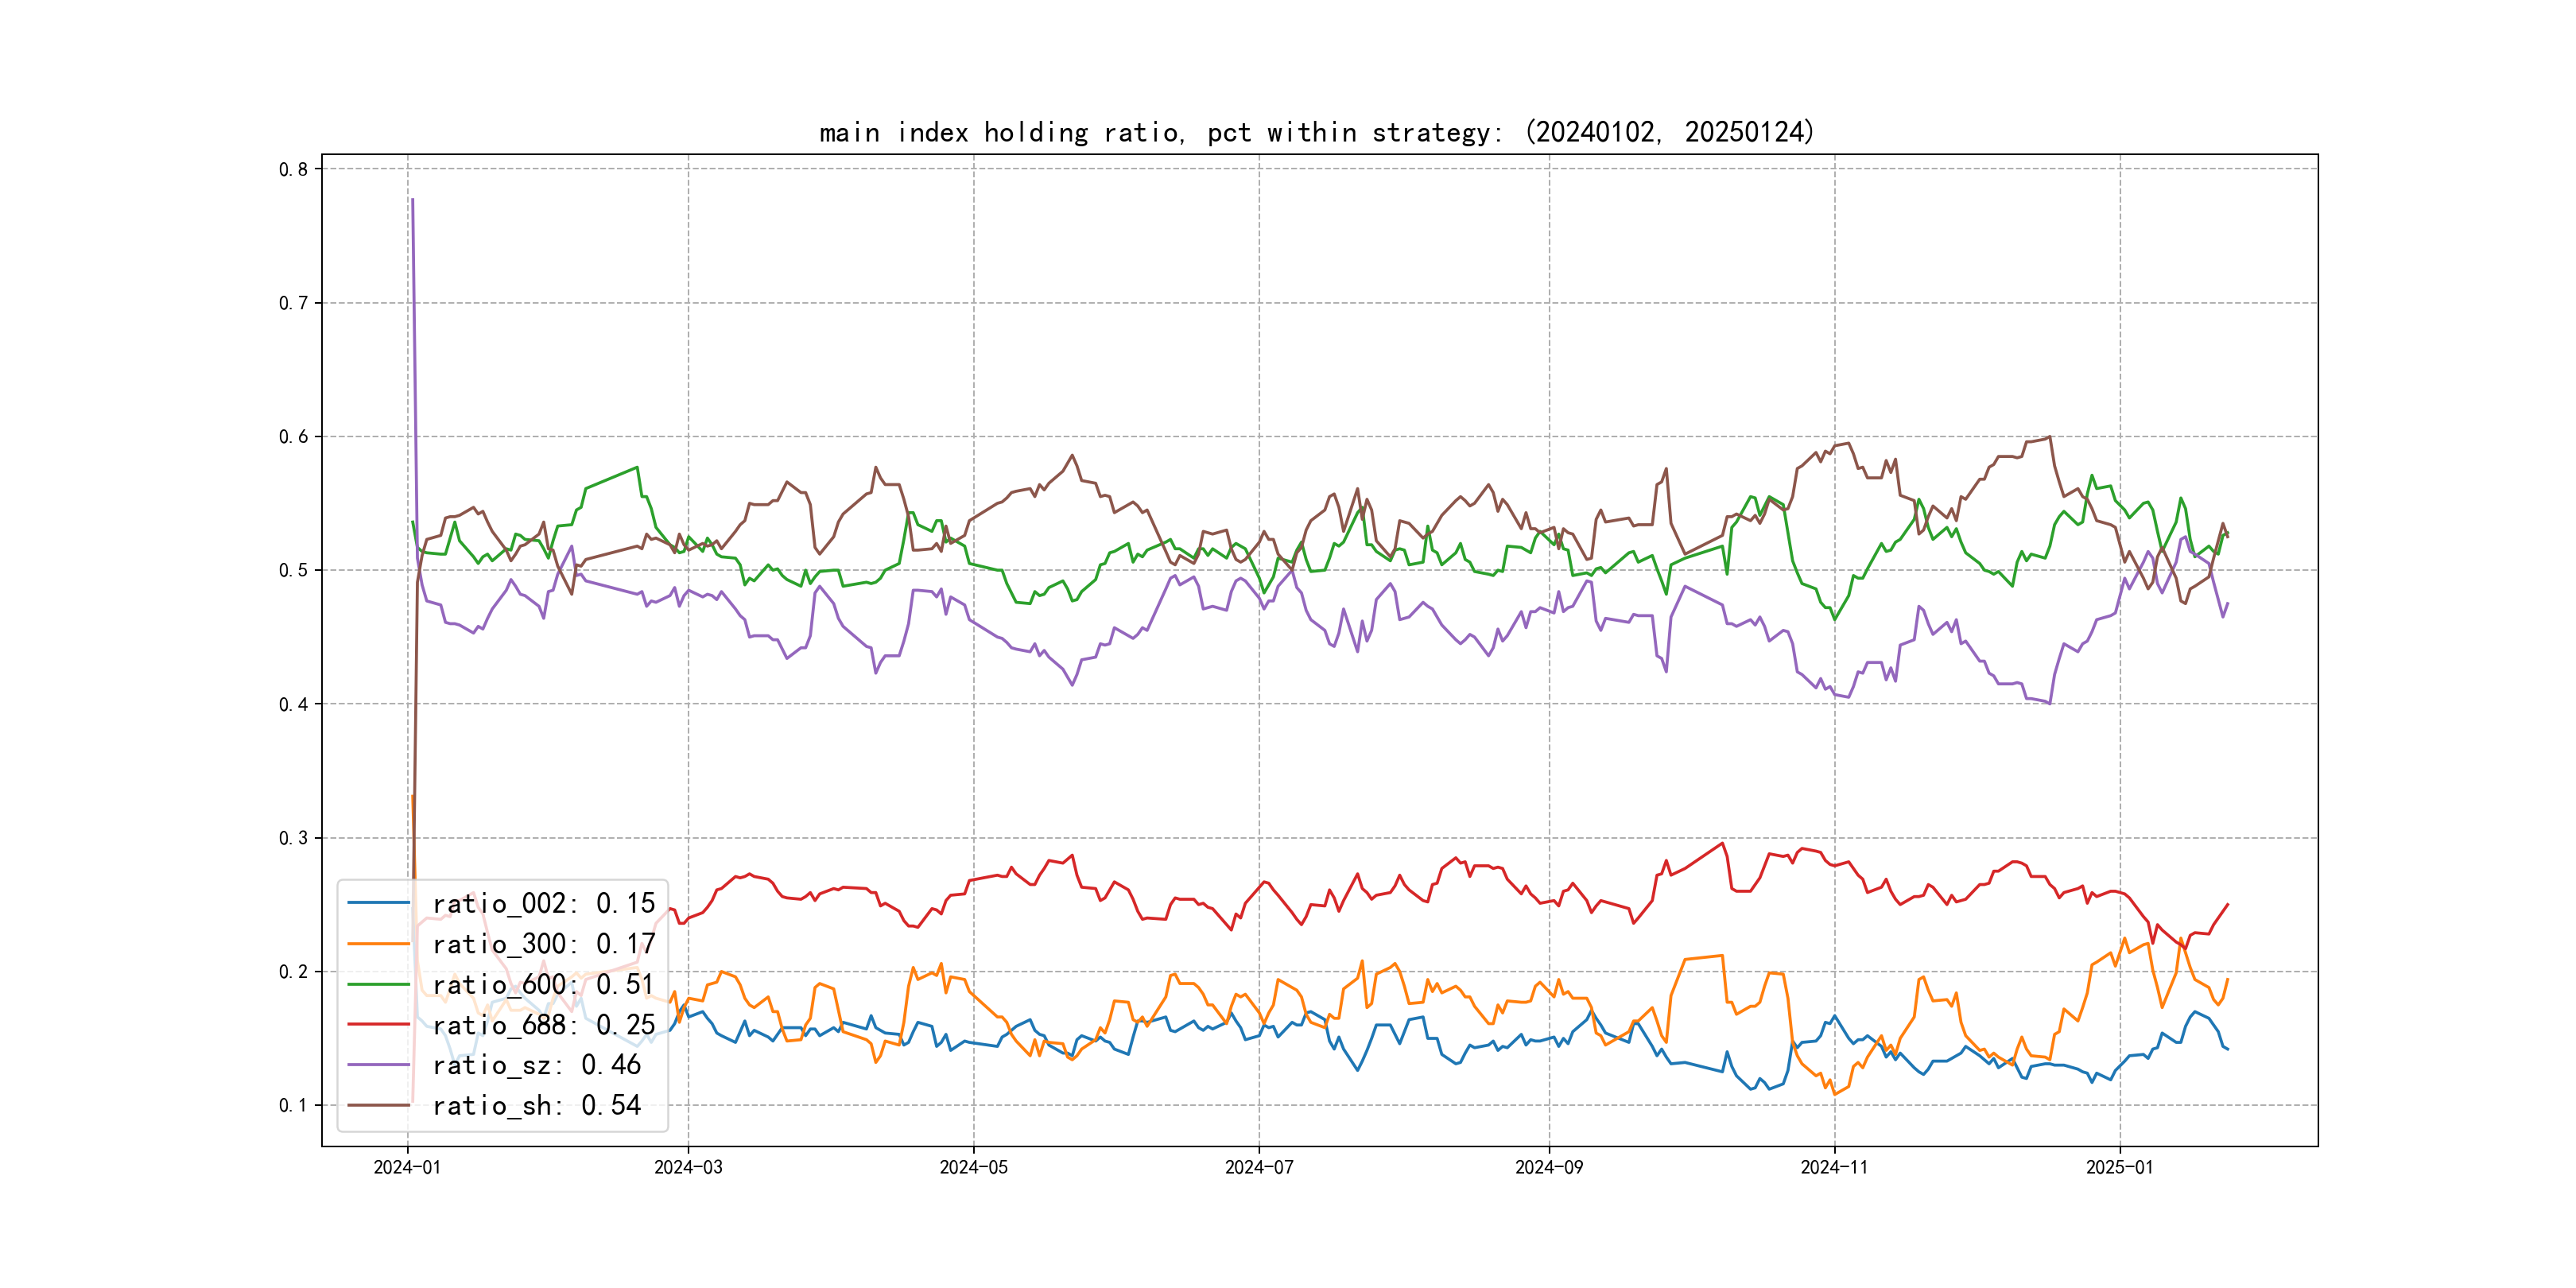
Task: Click the ratio_688 red legend line swatch
Action: 379,1025
